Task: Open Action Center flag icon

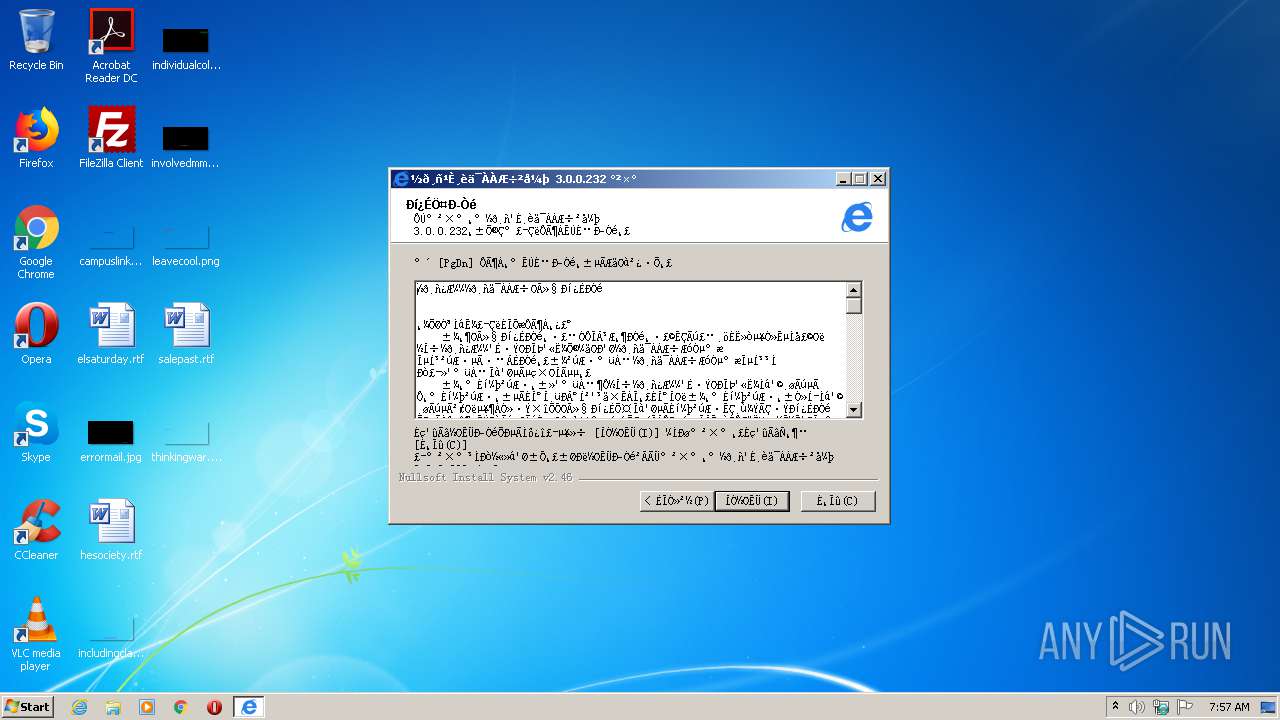Action: pyautogui.click(x=1185, y=707)
